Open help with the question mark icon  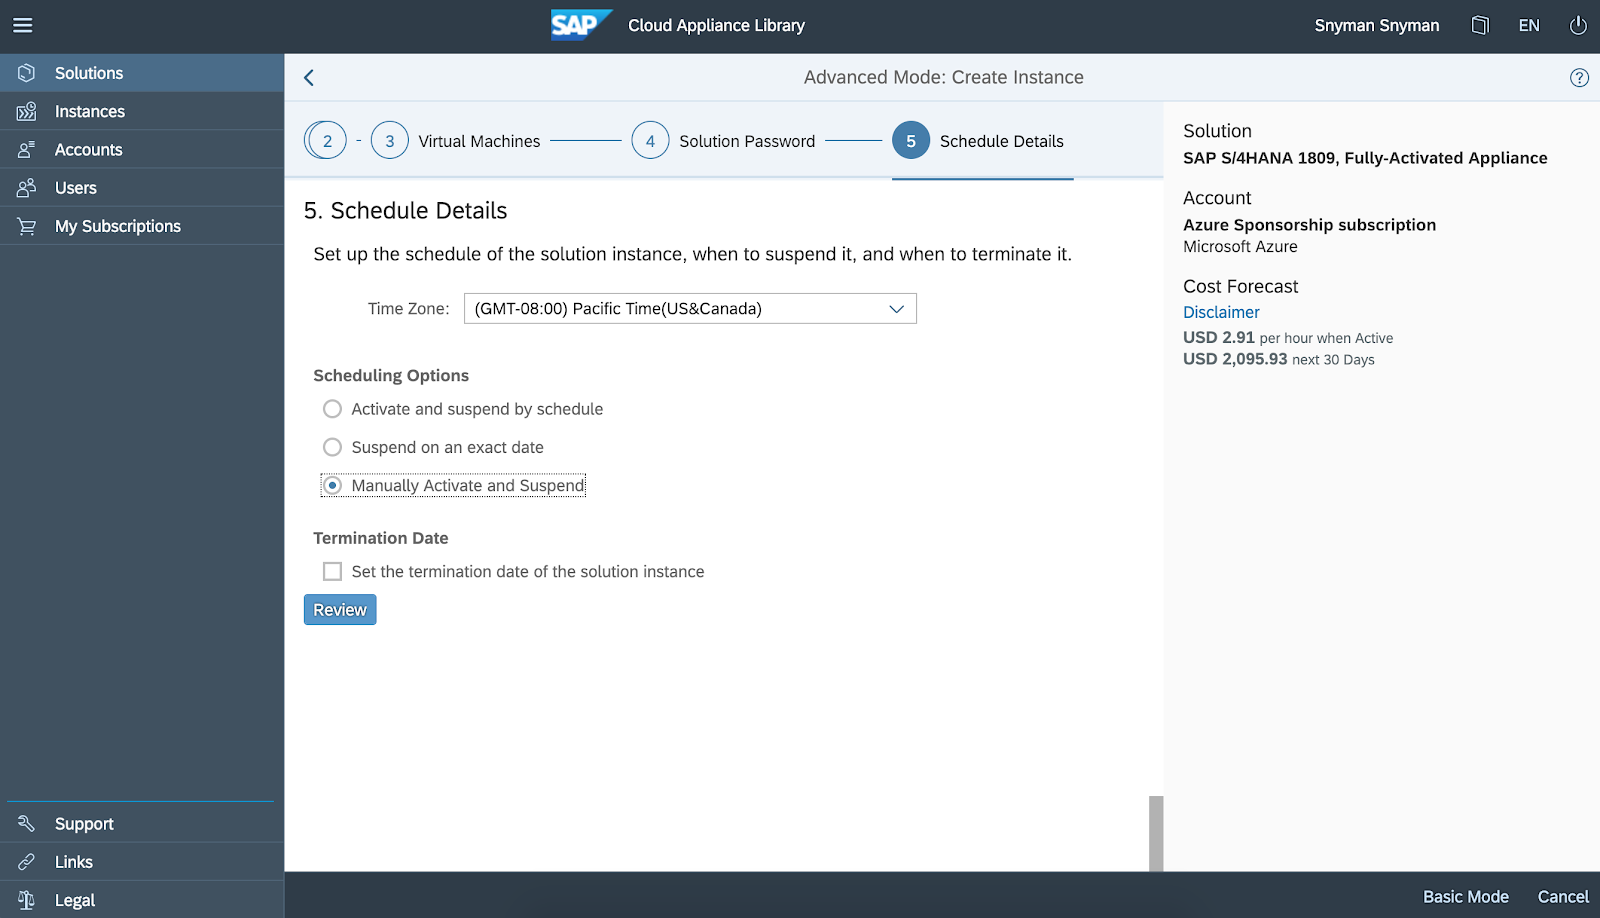pyautogui.click(x=1579, y=78)
